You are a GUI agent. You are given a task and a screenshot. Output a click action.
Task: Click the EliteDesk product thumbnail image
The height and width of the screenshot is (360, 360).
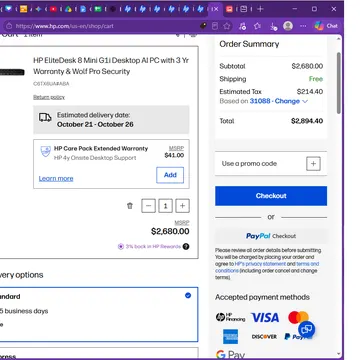point(12,72)
